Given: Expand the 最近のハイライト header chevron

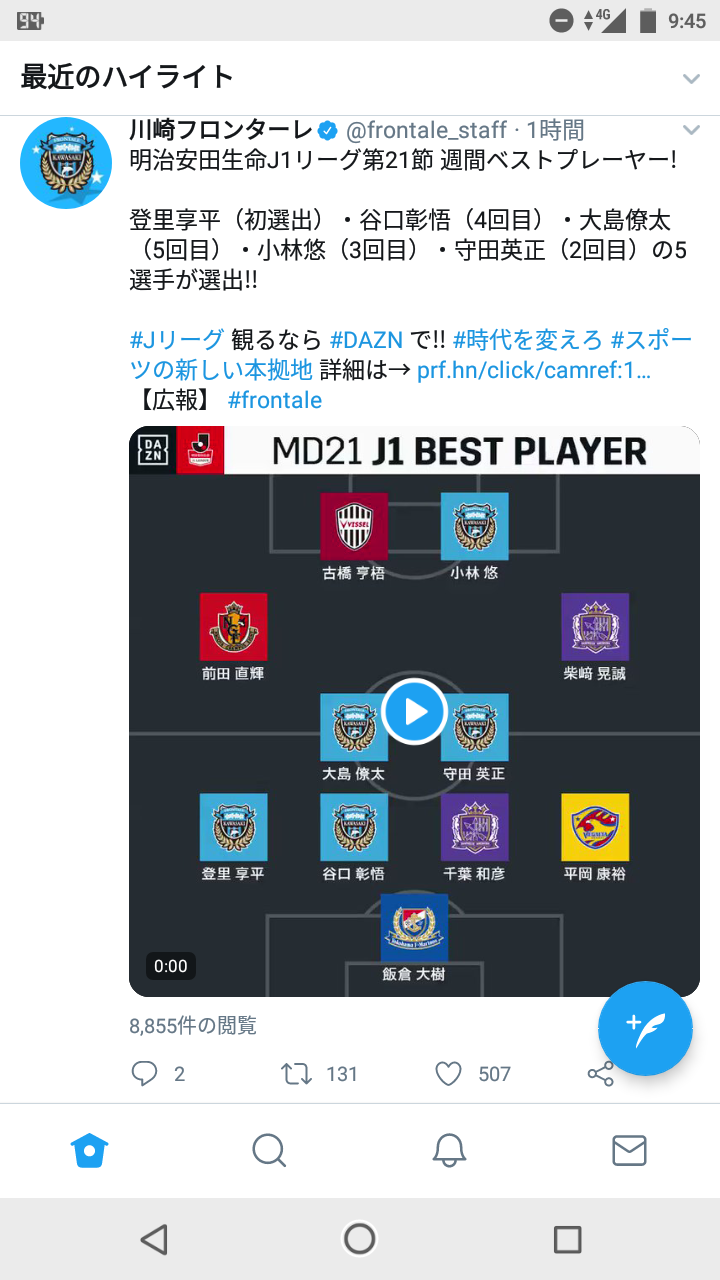Looking at the screenshot, I should [691, 78].
